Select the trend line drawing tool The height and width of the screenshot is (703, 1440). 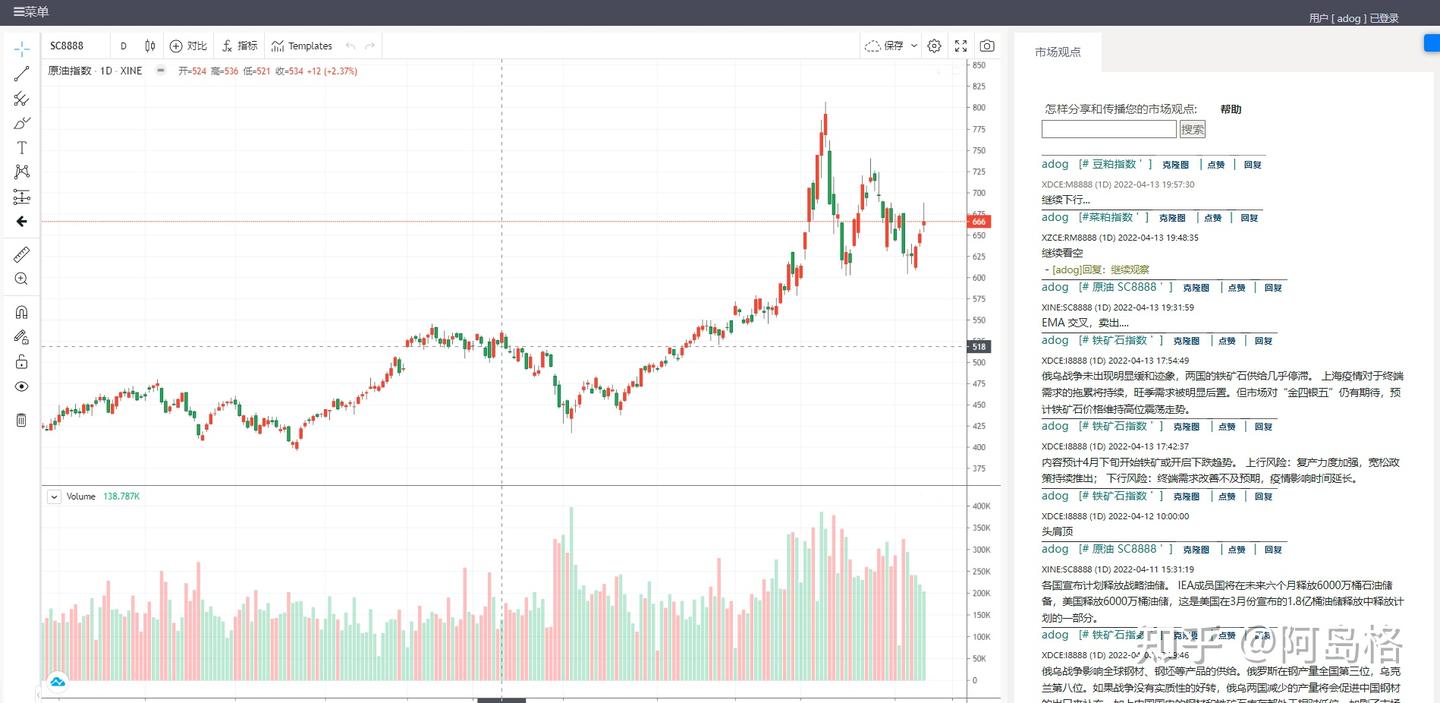tap(22, 72)
